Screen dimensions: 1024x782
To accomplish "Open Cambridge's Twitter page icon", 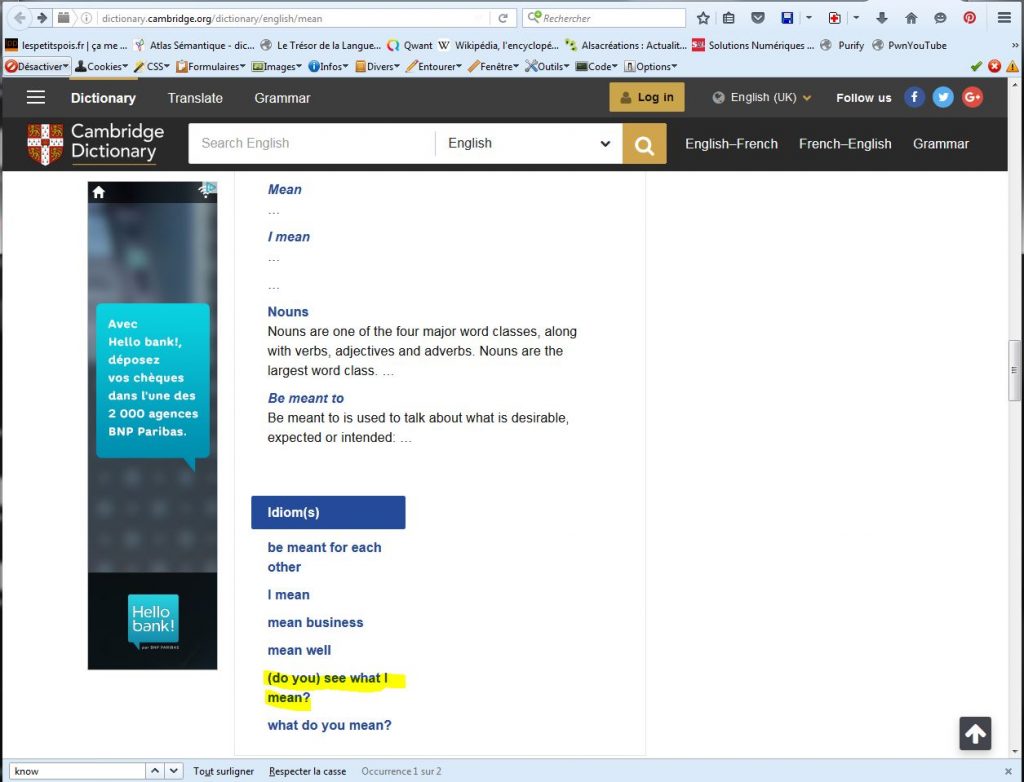I will pyautogui.click(x=943, y=97).
